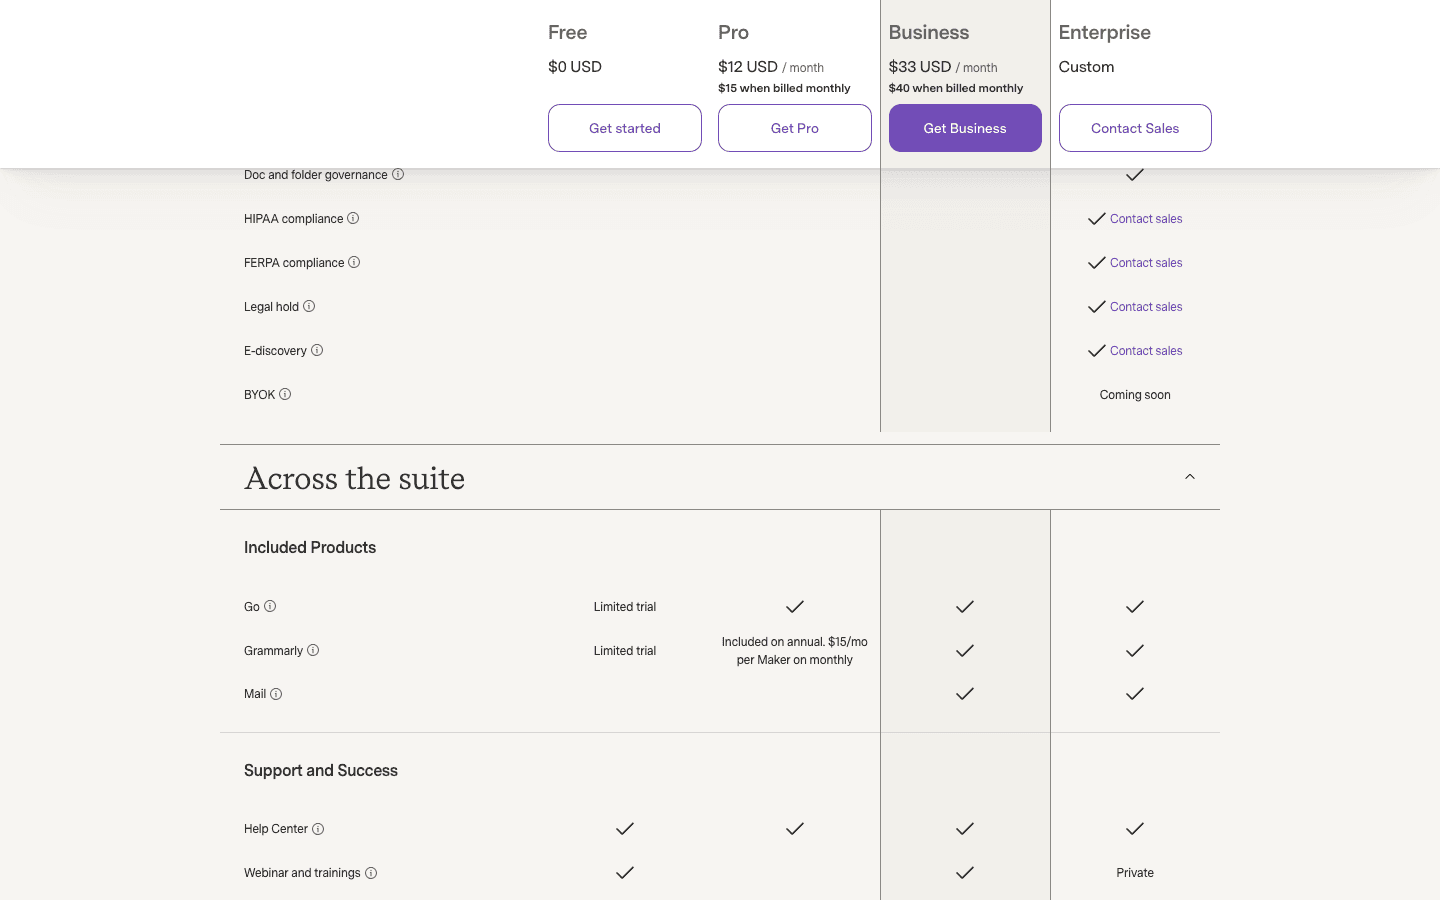
Task: Open info icon next to Legal hold
Action: tap(309, 306)
